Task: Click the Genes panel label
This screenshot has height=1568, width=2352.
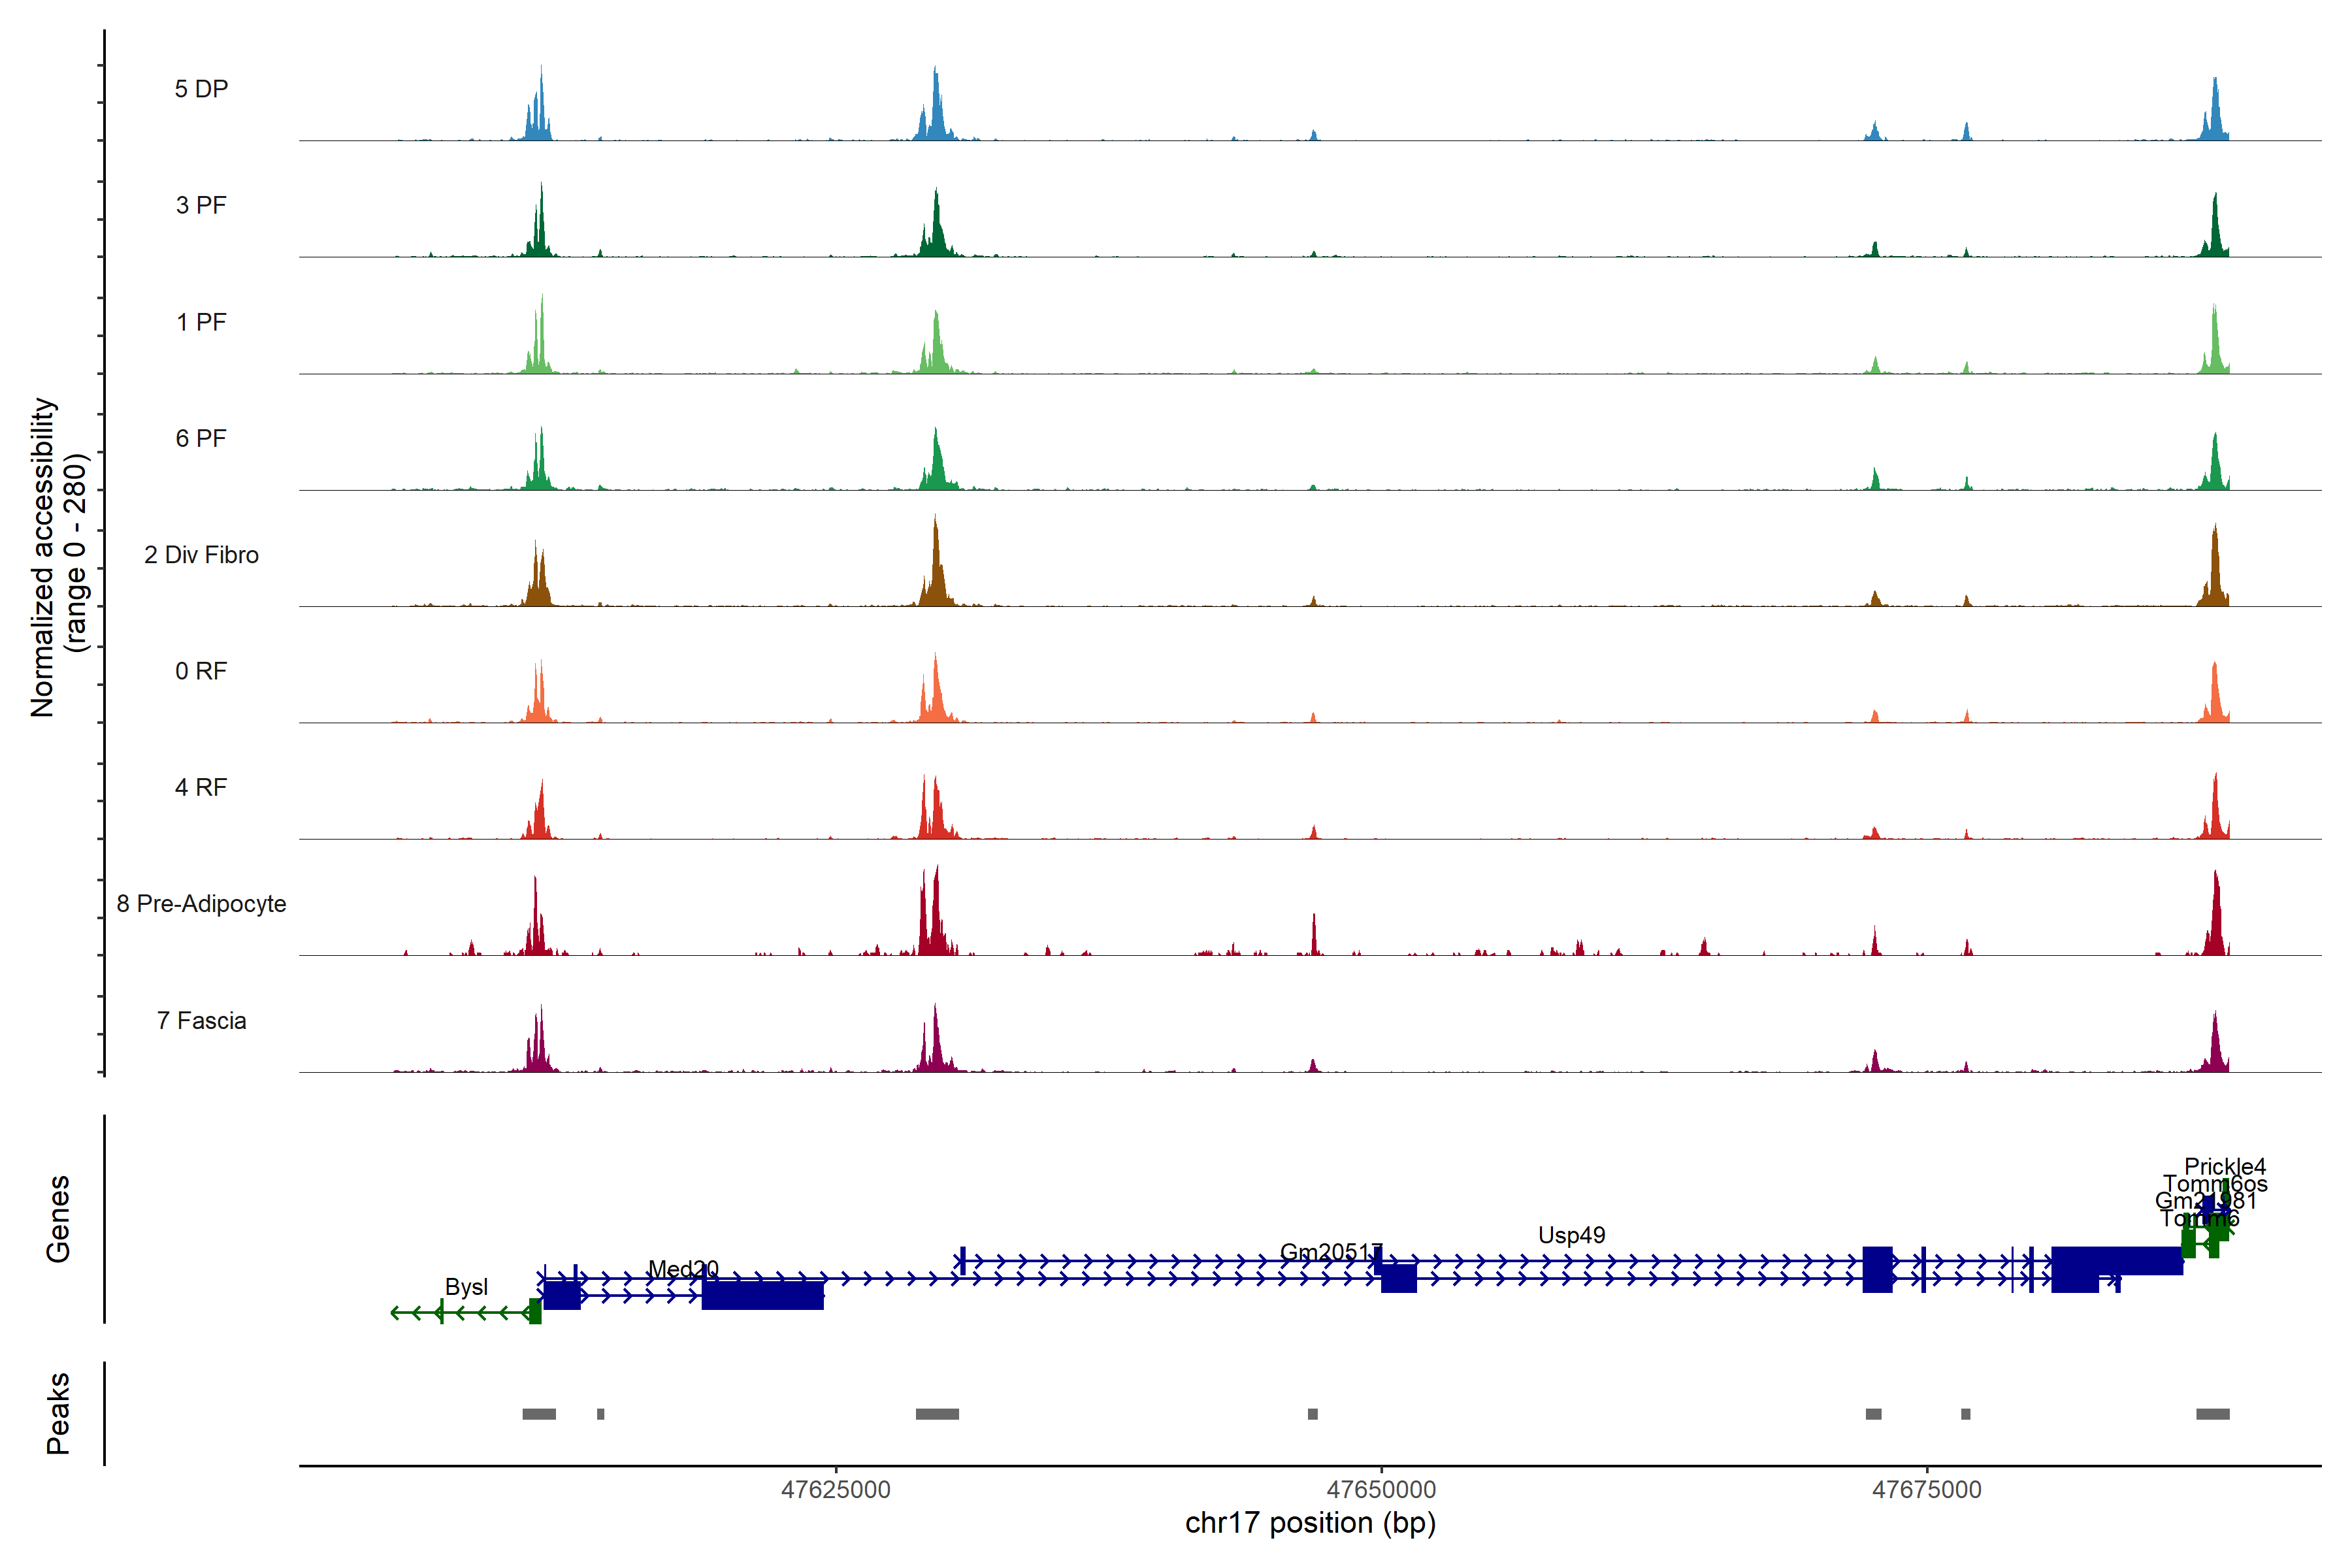Action: (58, 1218)
